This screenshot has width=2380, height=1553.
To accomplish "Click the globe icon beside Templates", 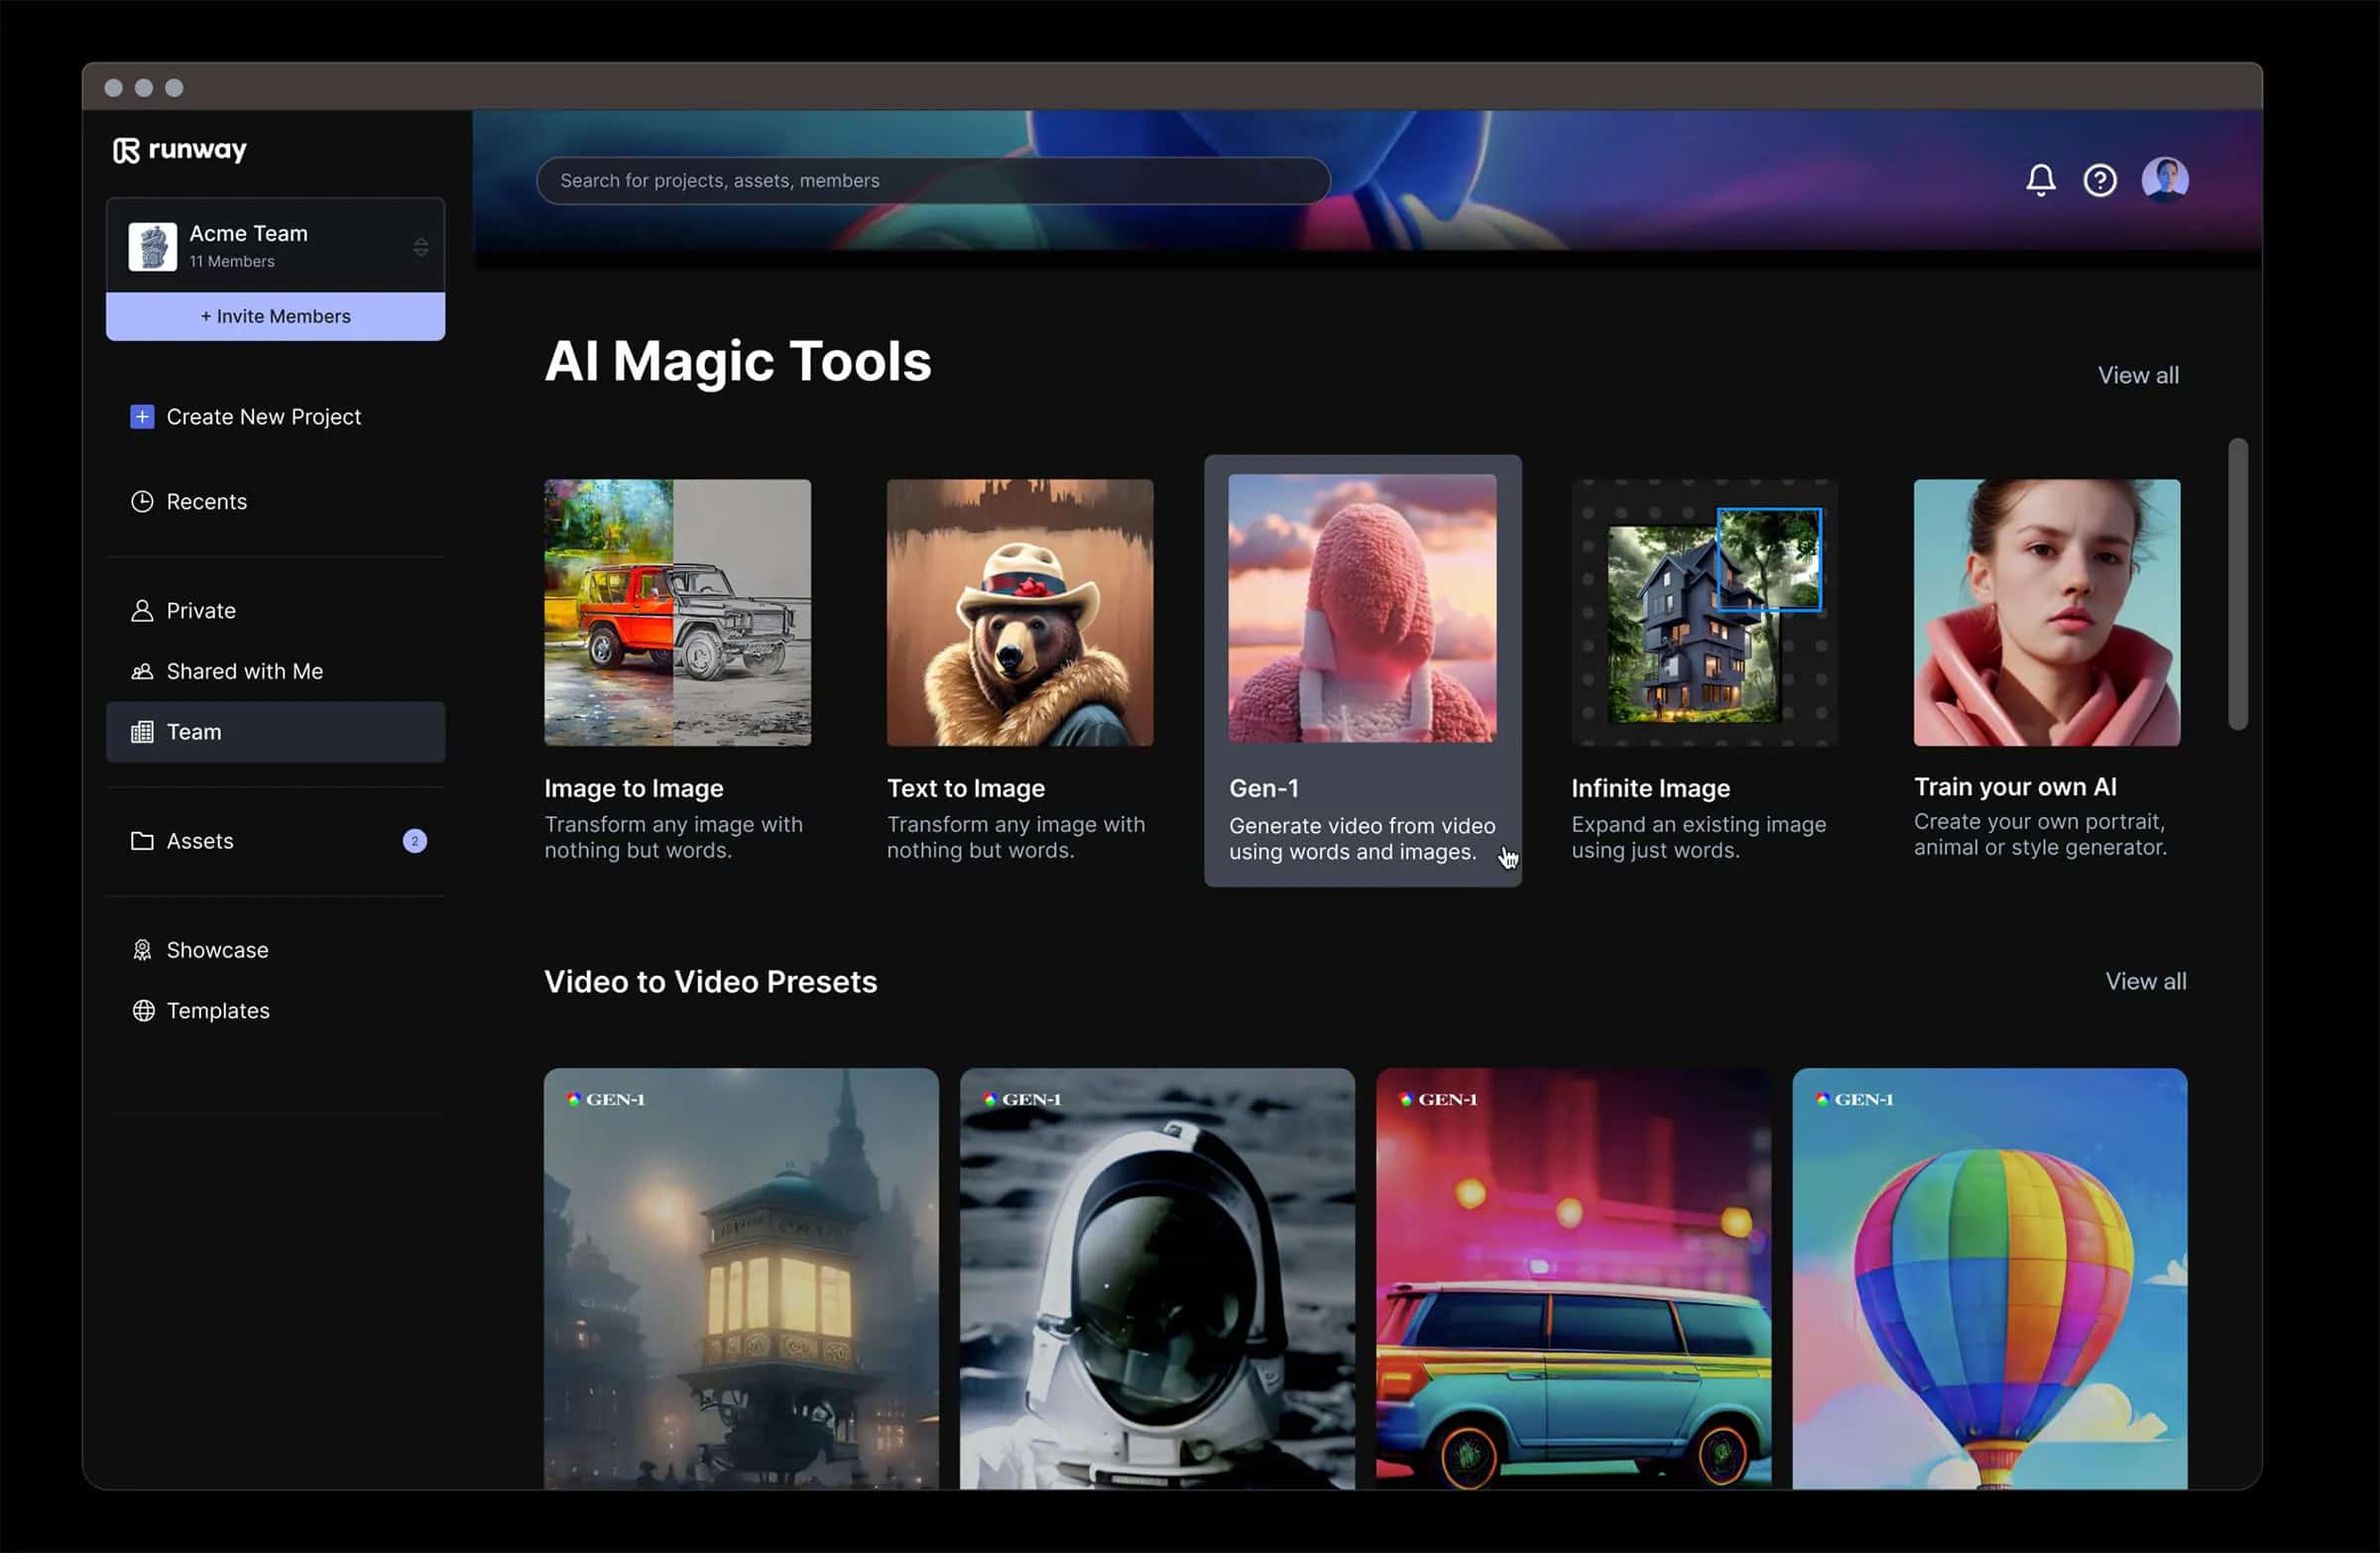I will point(143,1010).
